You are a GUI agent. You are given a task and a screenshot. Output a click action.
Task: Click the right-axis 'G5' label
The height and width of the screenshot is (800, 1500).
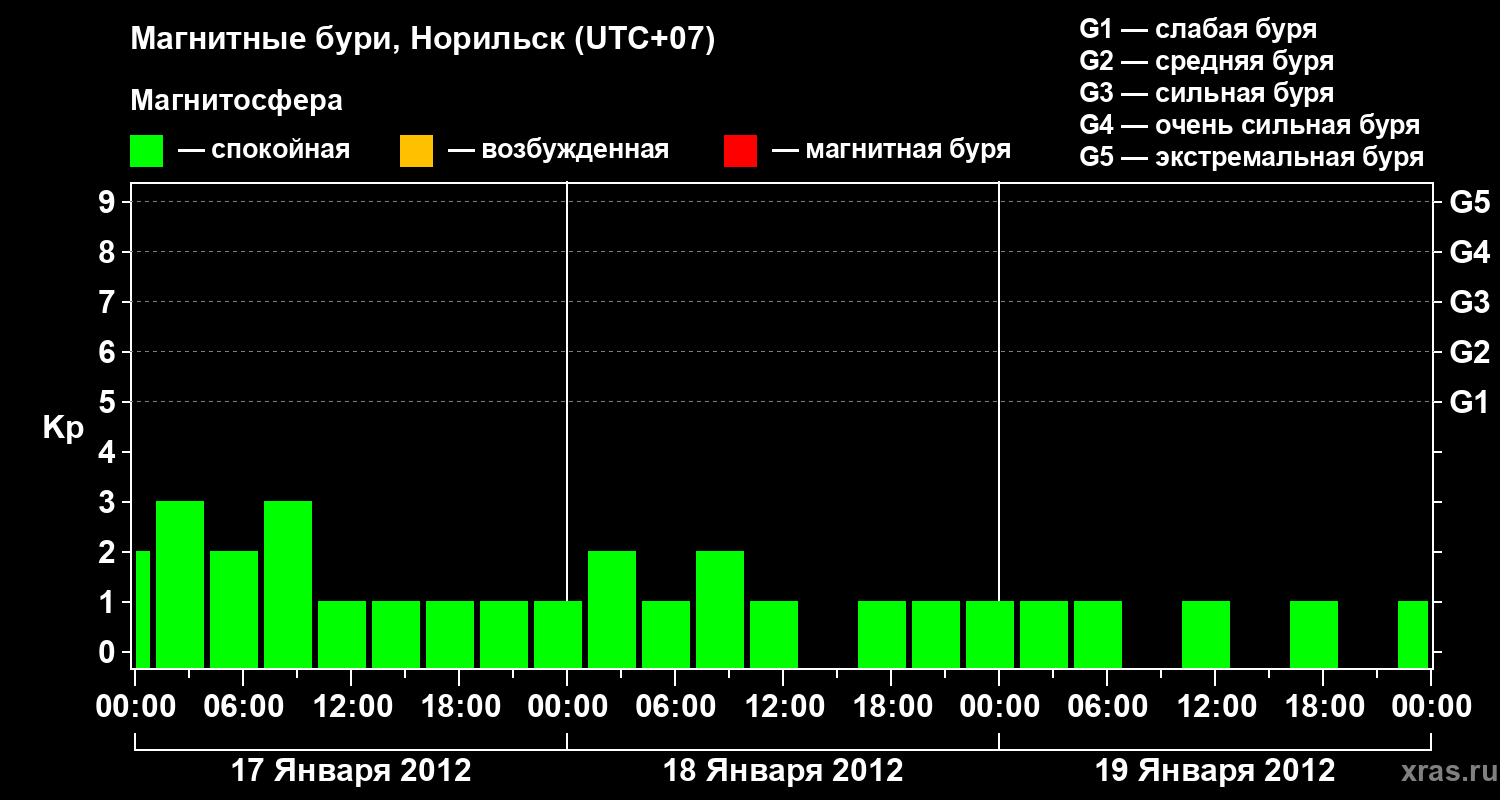[1469, 202]
